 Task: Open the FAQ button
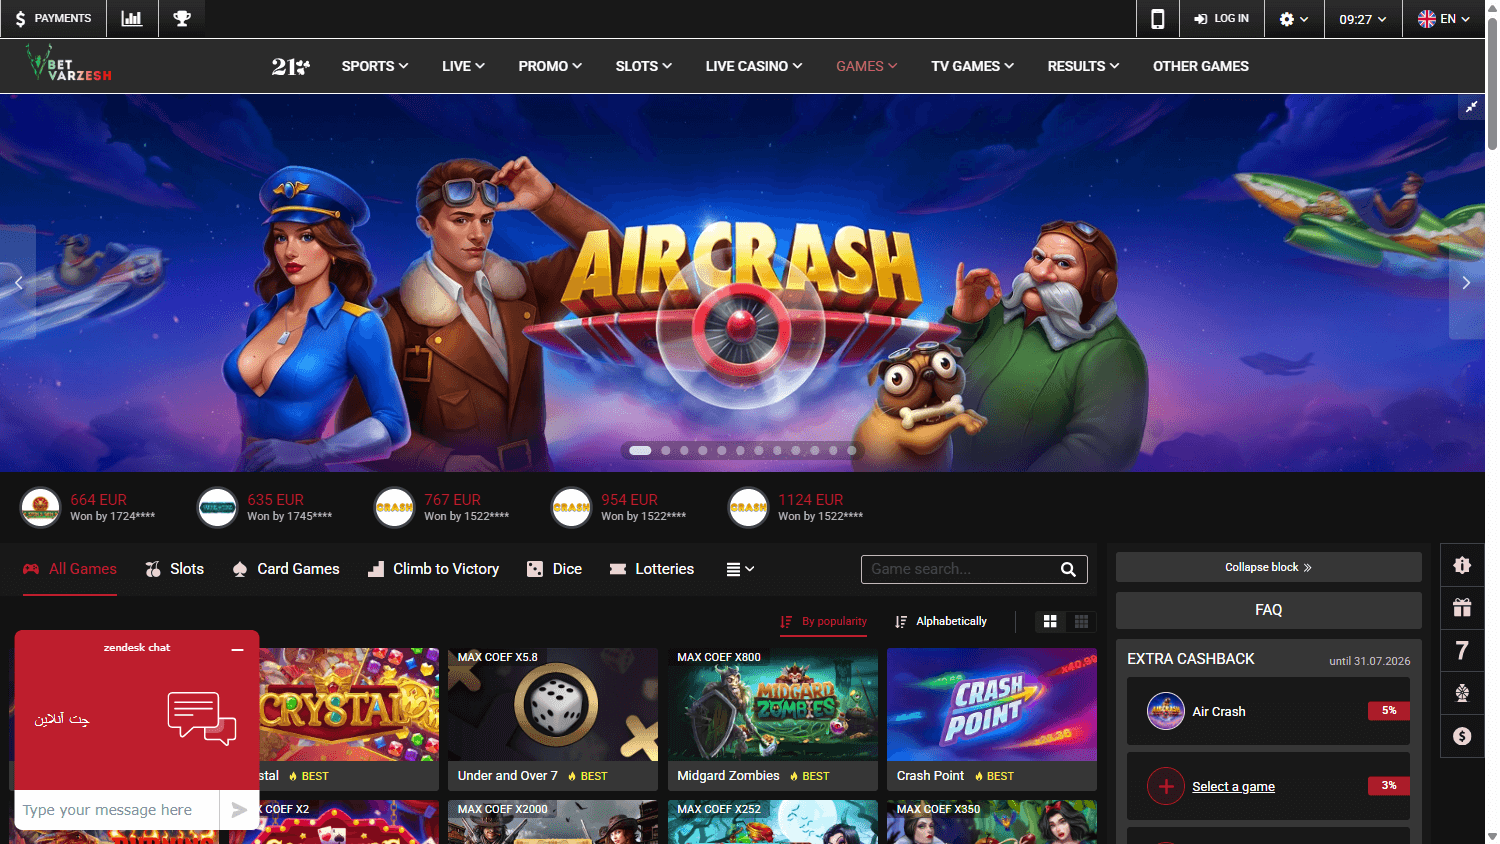click(1268, 610)
